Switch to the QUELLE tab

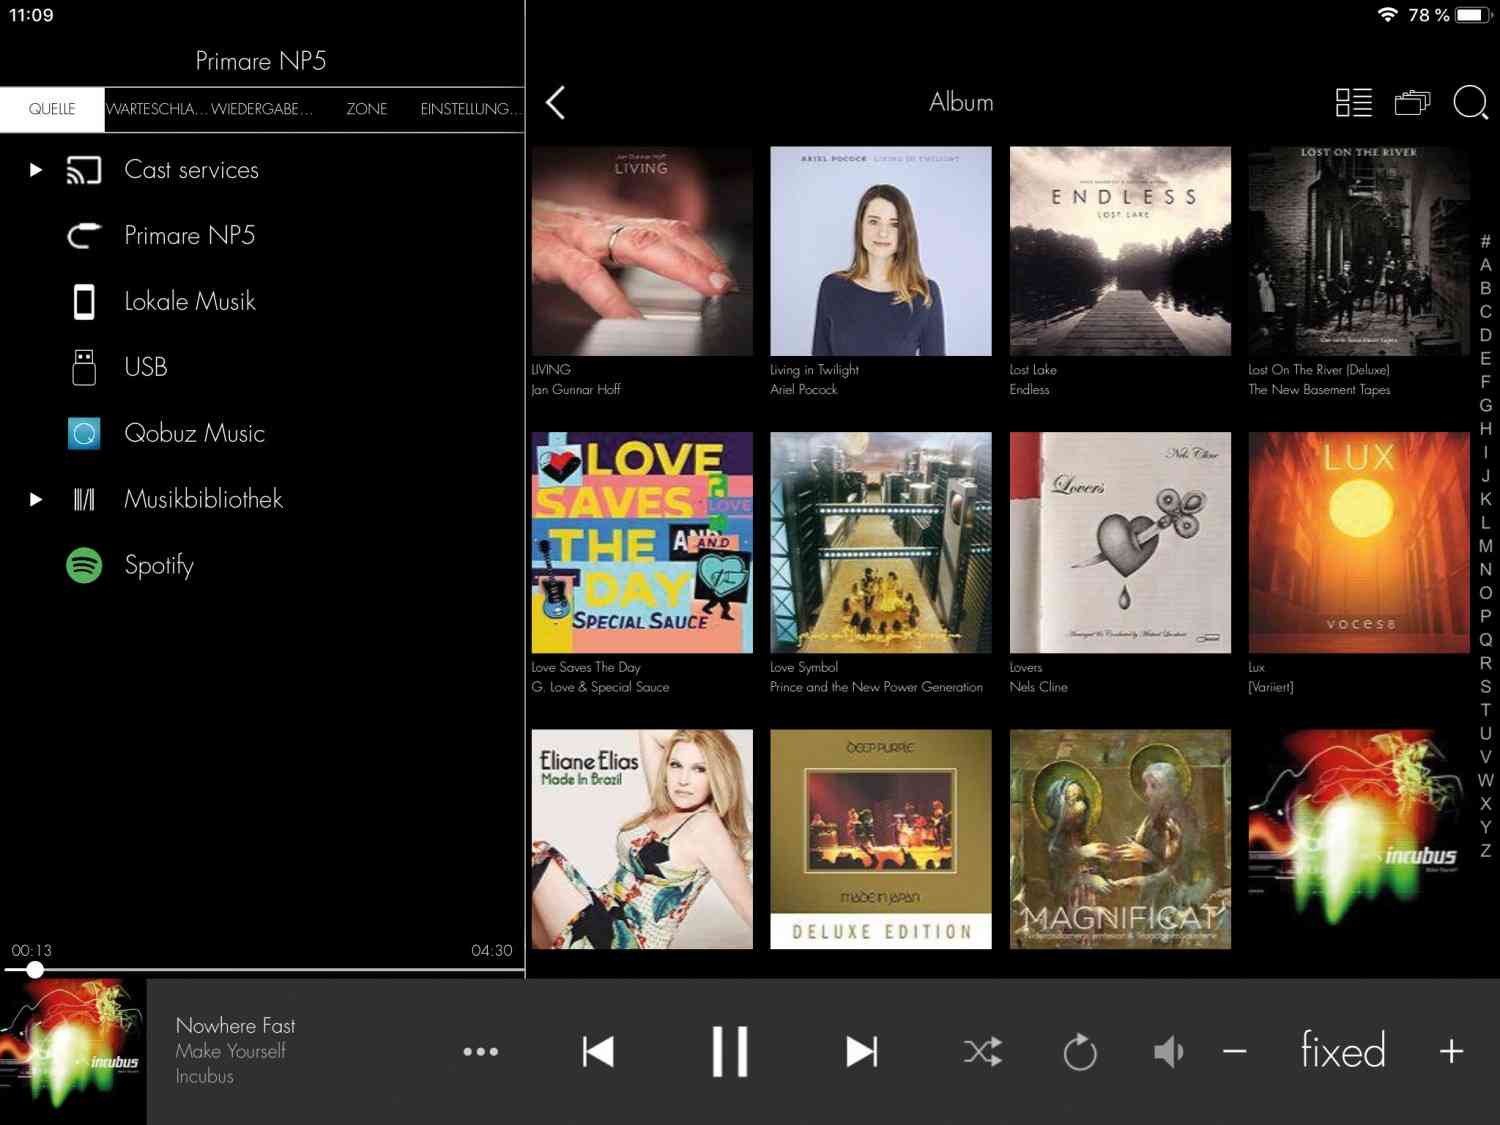pos(52,109)
